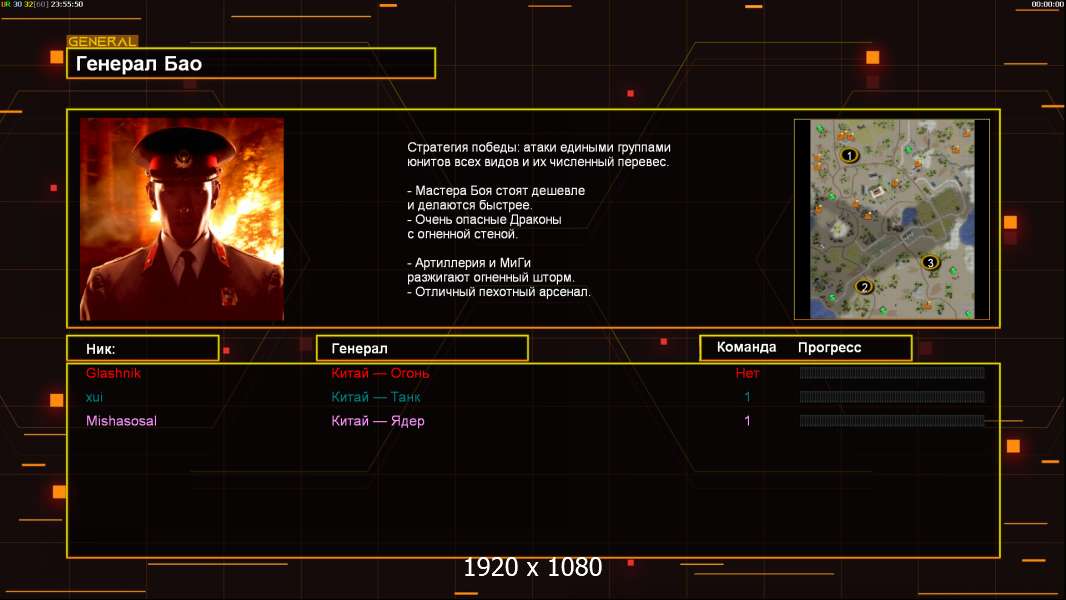The image size is (1066, 600).
Task: Click Mishasosal's loading progress bar
Action: (892, 421)
